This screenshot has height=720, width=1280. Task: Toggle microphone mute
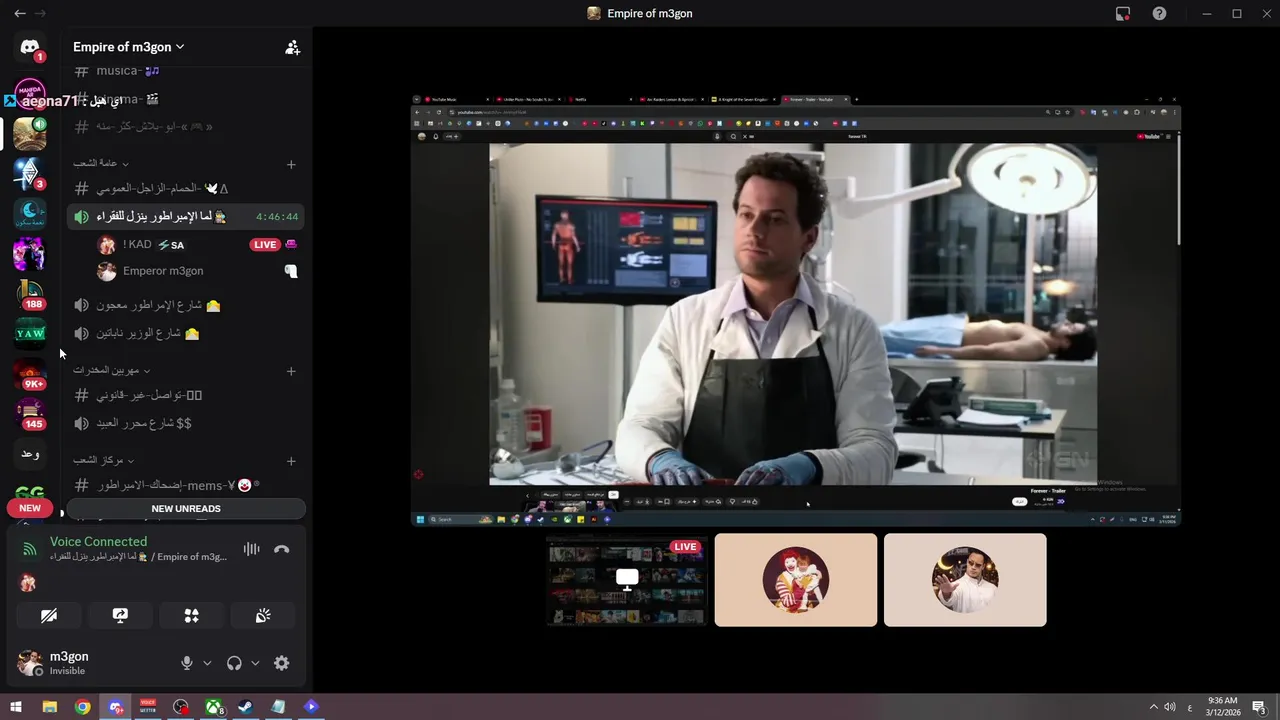coord(186,663)
